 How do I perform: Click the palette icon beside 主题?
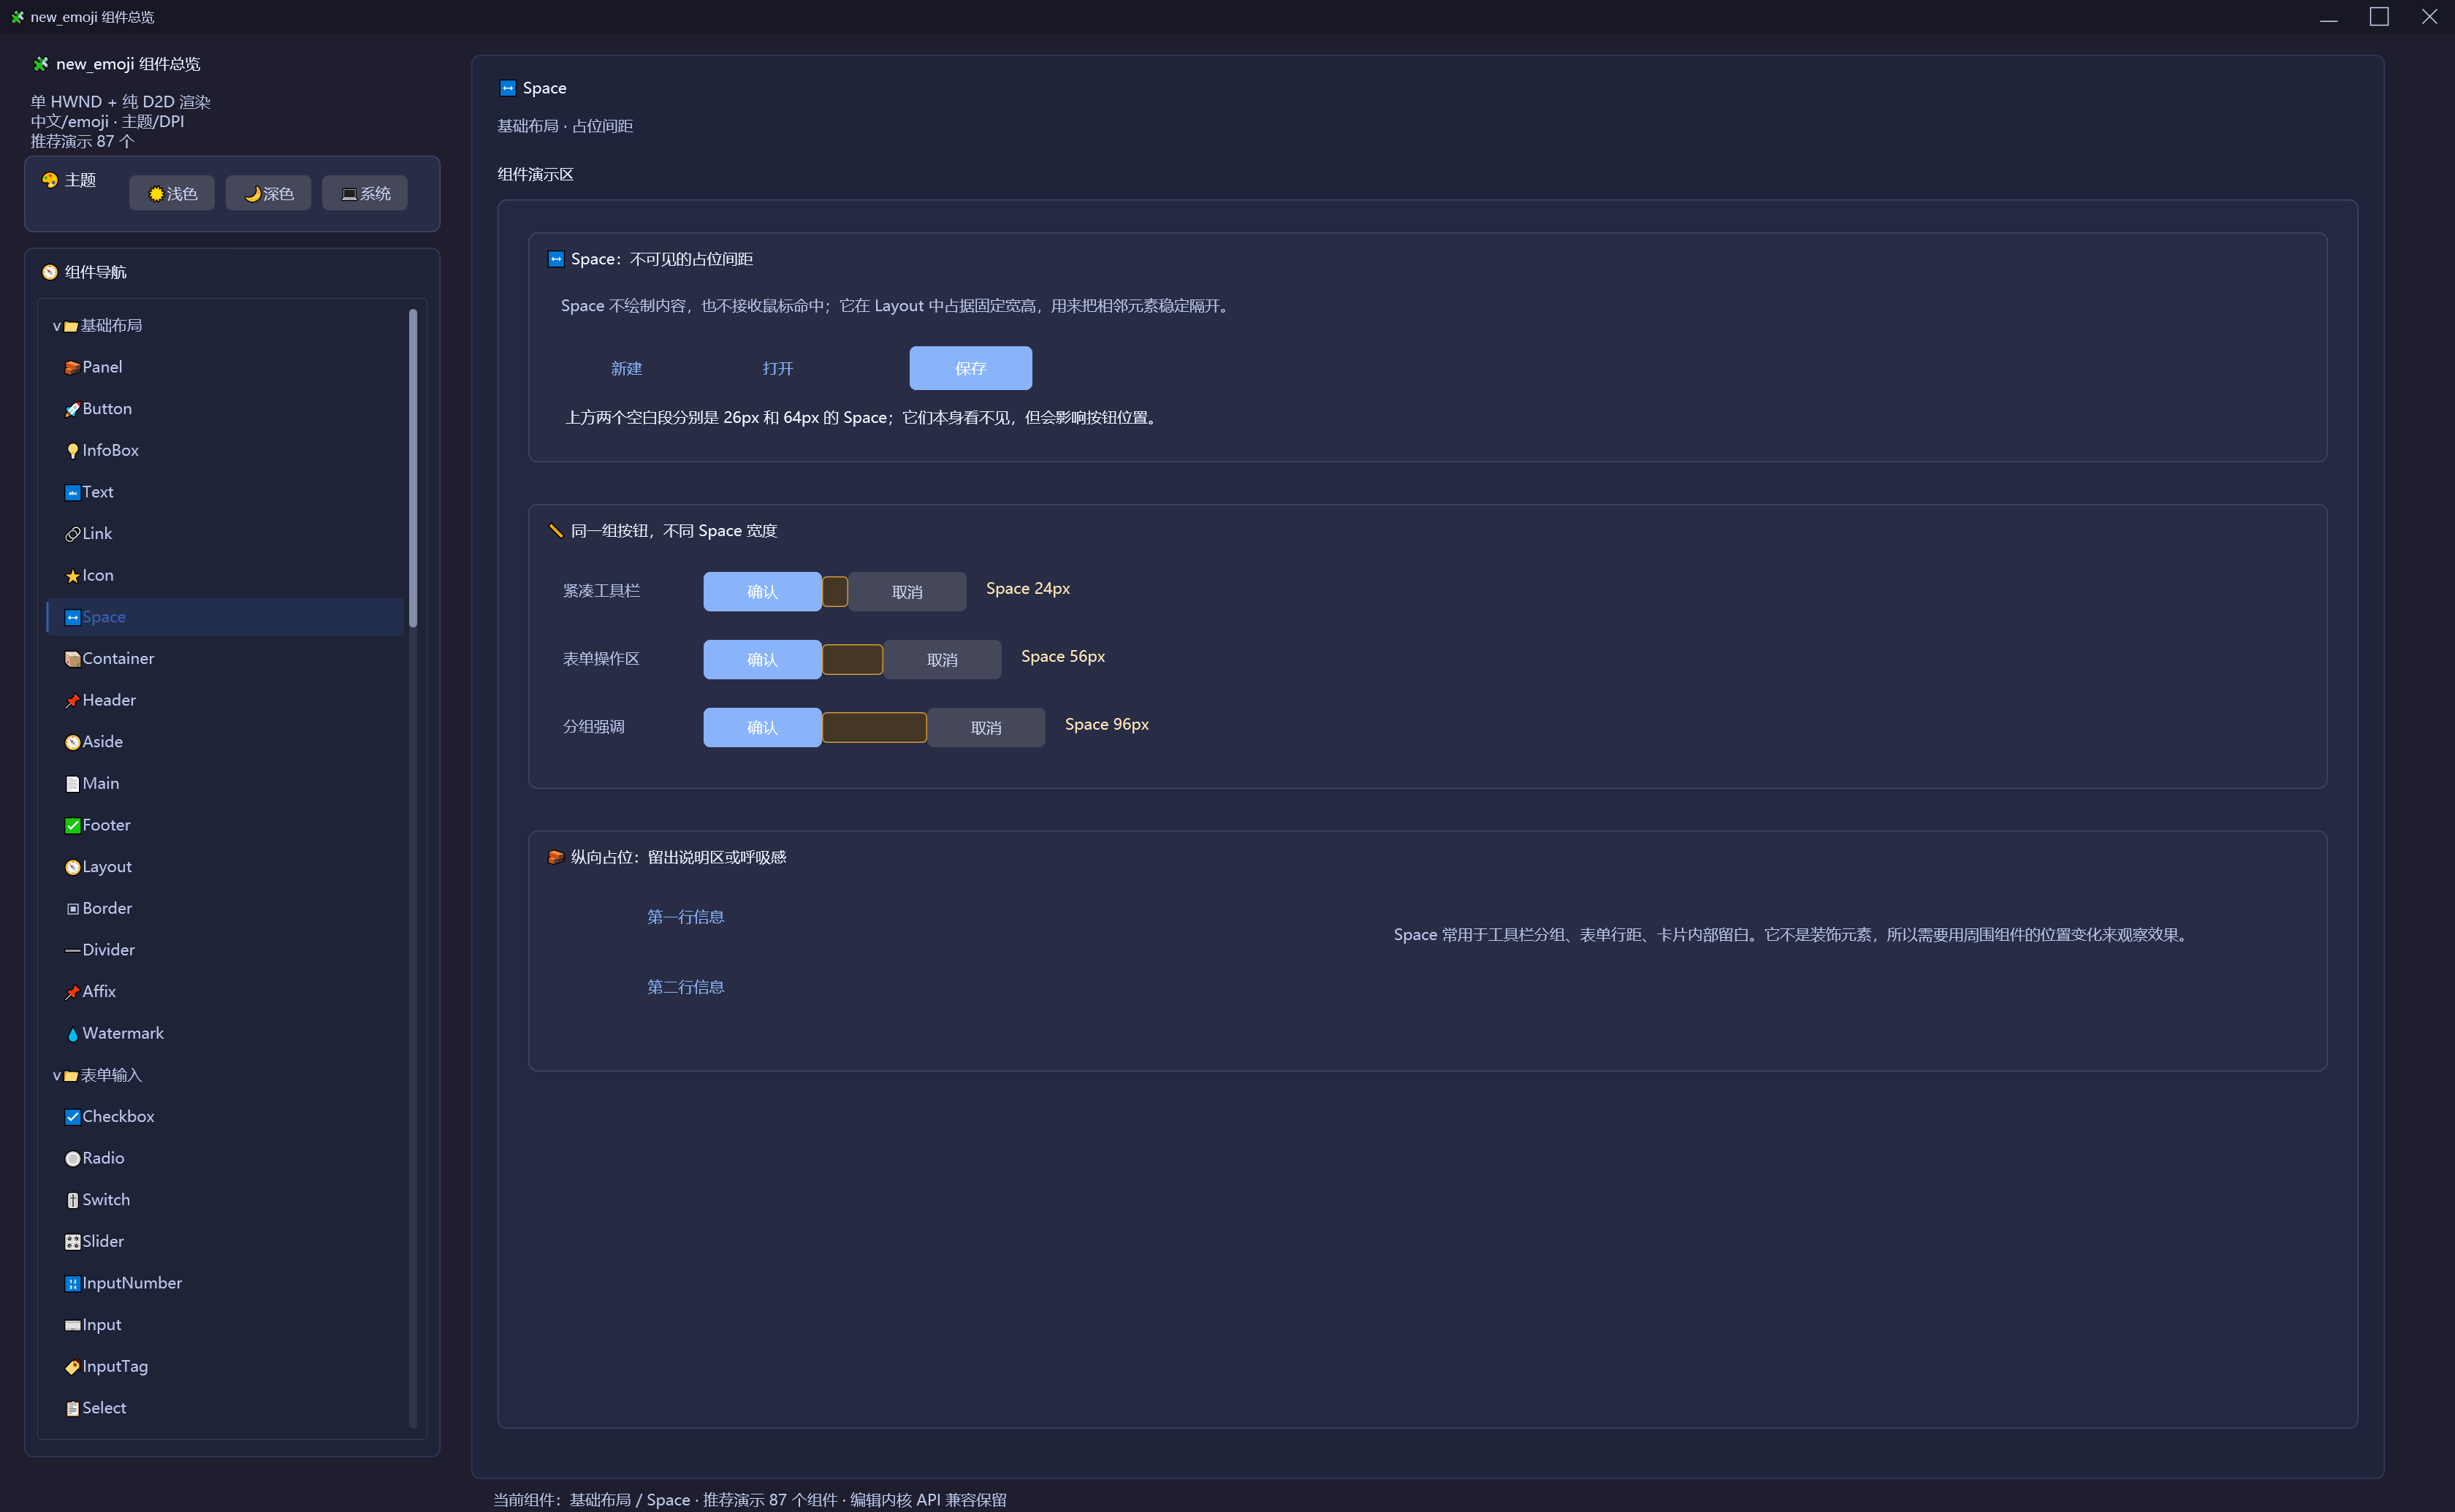point(50,180)
